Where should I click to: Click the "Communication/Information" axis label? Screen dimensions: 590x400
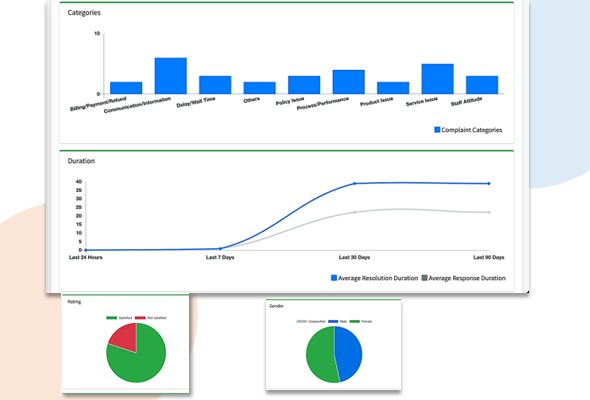click(x=137, y=105)
